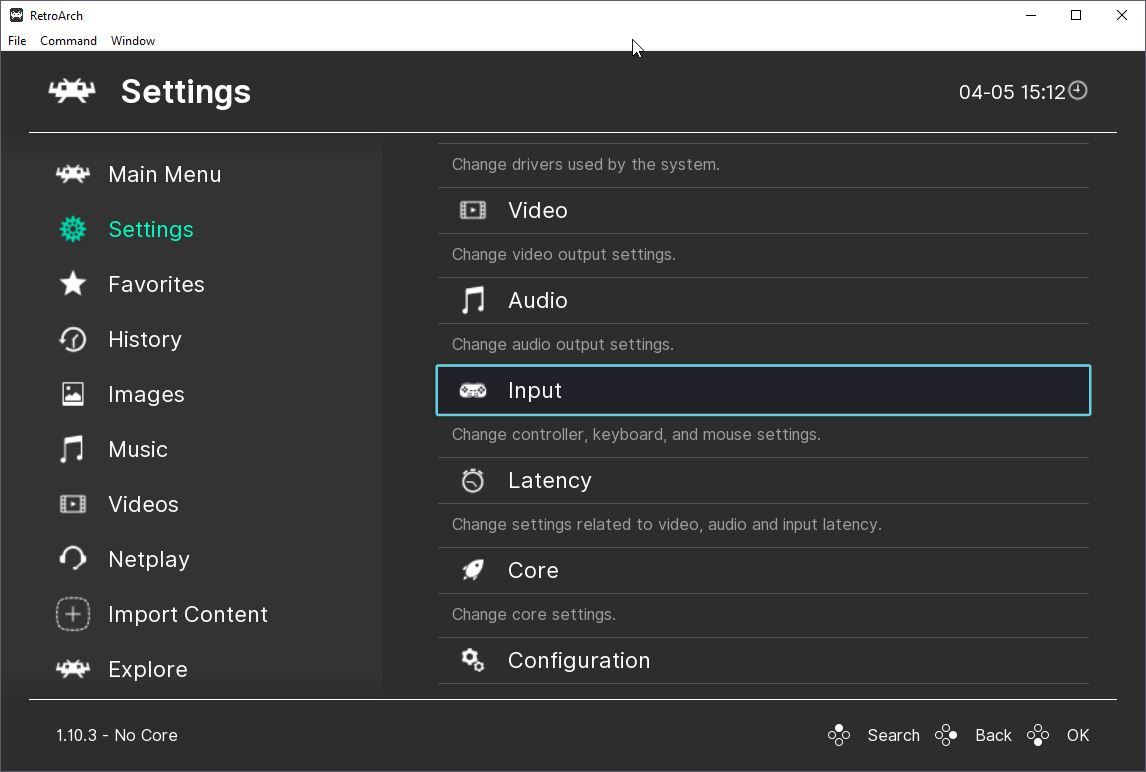The width and height of the screenshot is (1146, 772).
Task: Go to Main Menu in sidebar
Action: pyautogui.click(x=164, y=174)
